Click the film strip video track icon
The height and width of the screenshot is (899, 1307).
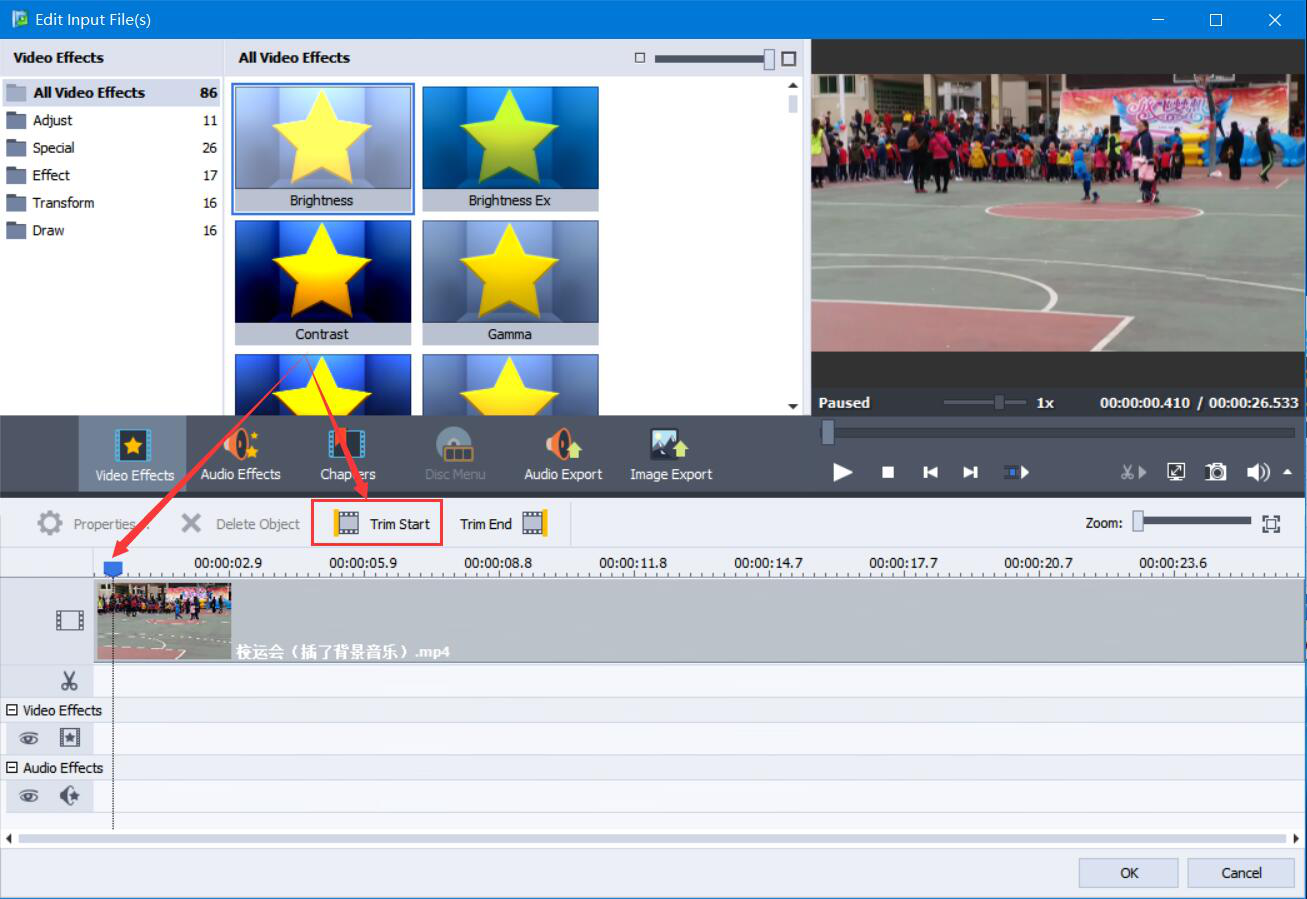69,620
